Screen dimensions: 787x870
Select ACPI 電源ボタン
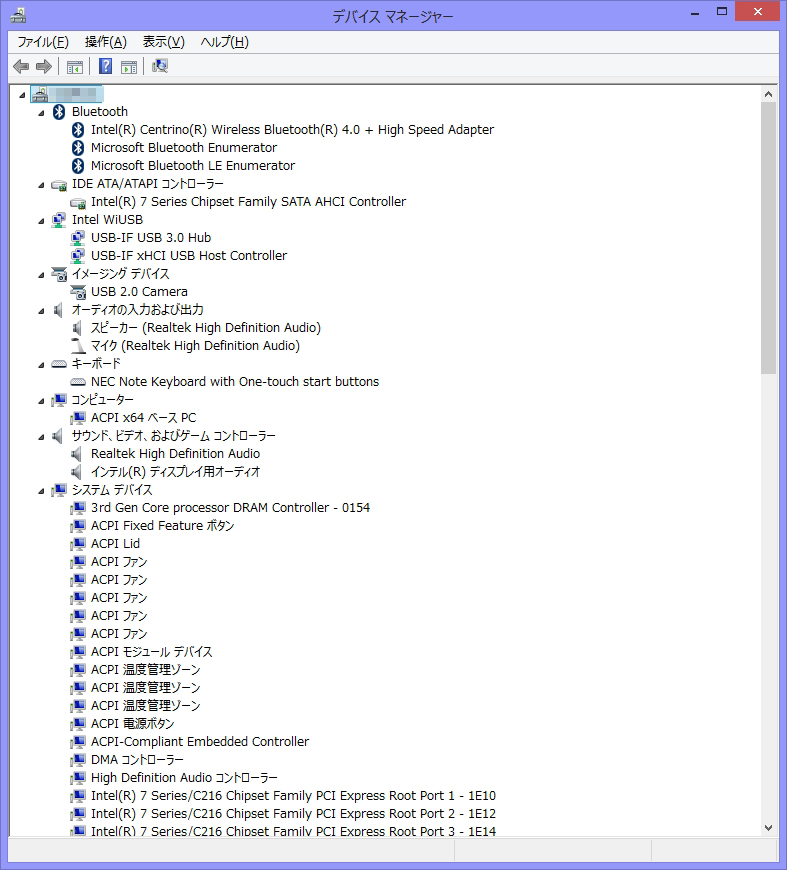(x=132, y=724)
